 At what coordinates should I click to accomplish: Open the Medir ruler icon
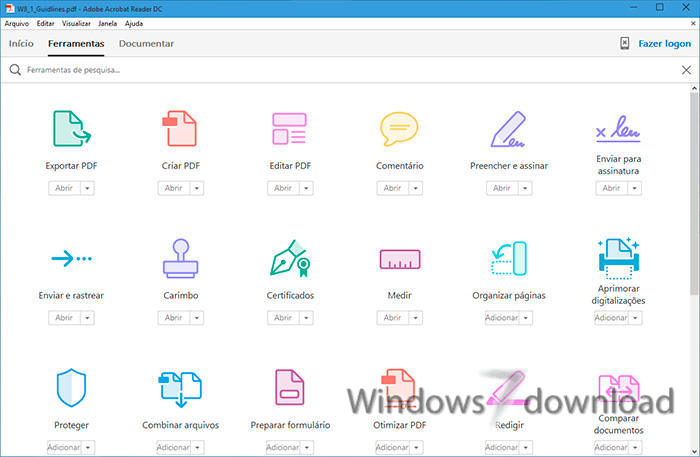pos(400,259)
